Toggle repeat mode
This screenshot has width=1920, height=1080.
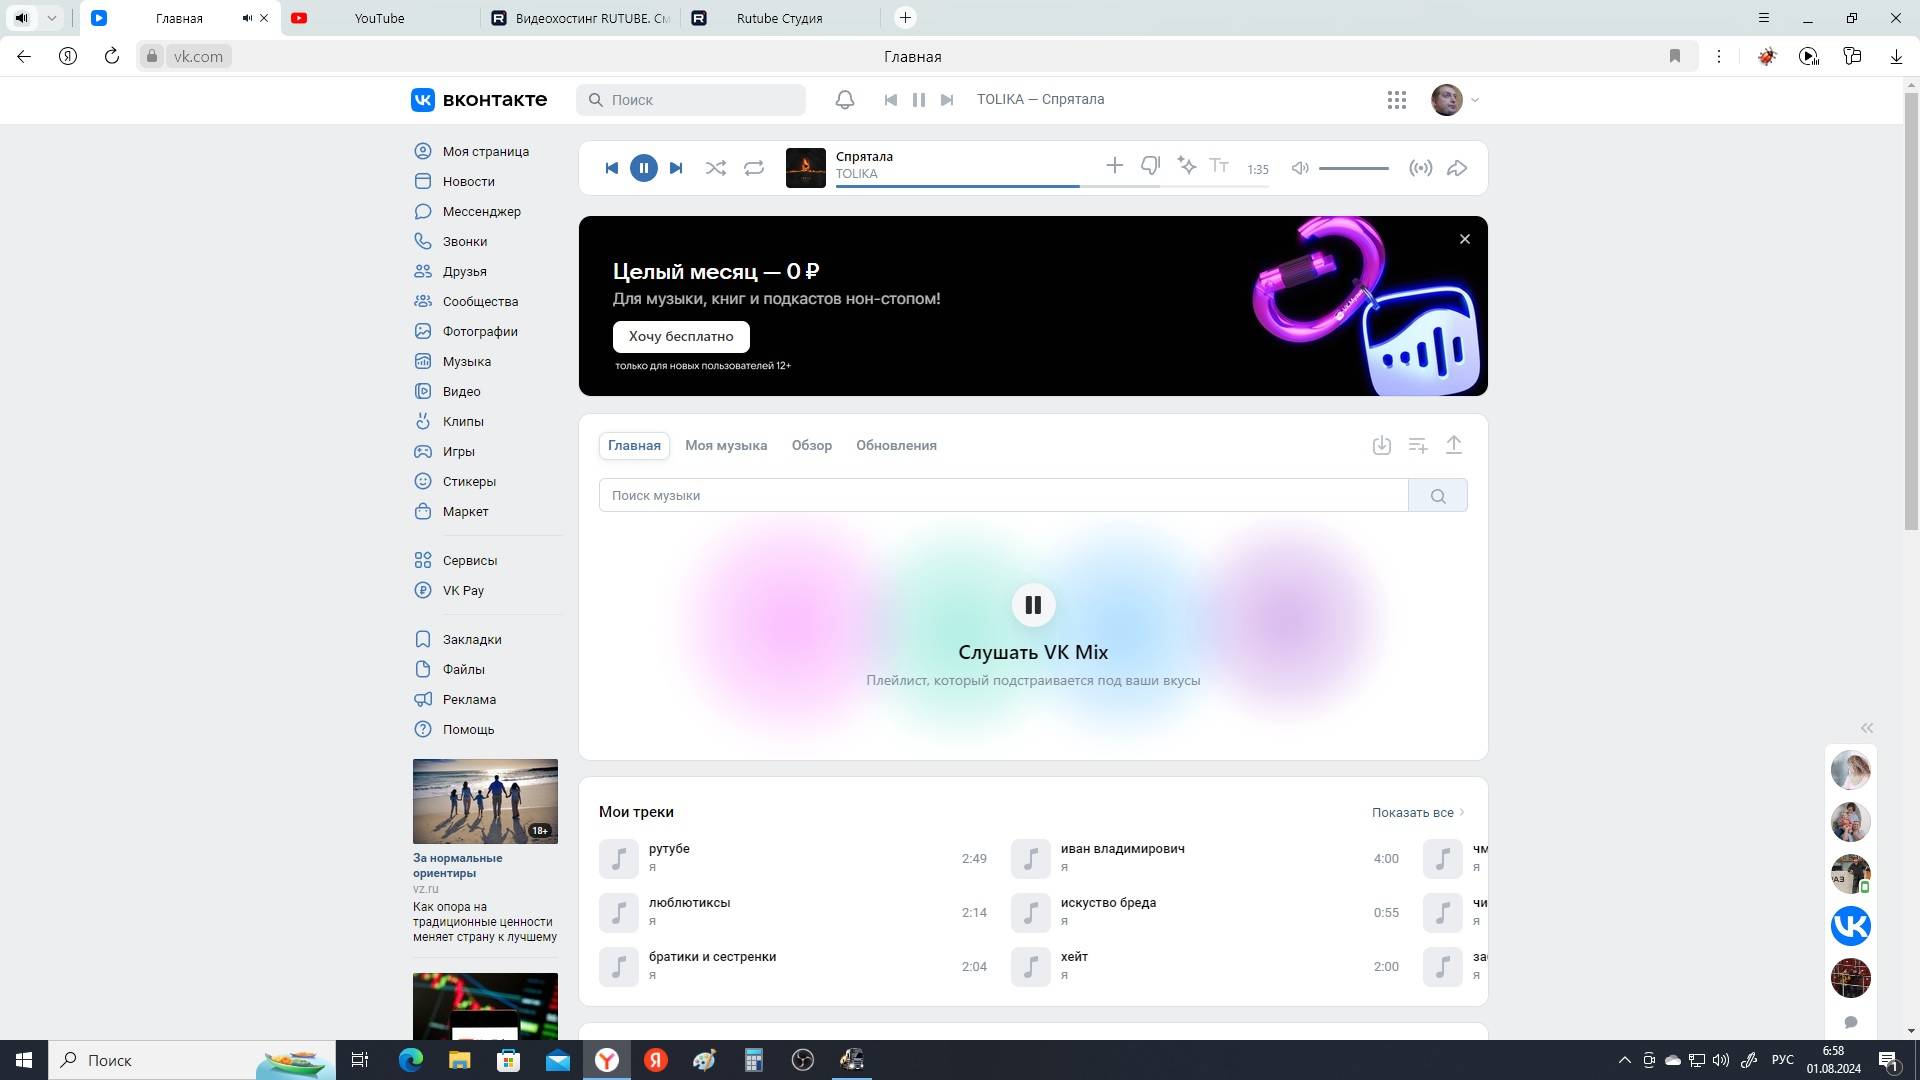pyautogui.click(x=754, y=168)
